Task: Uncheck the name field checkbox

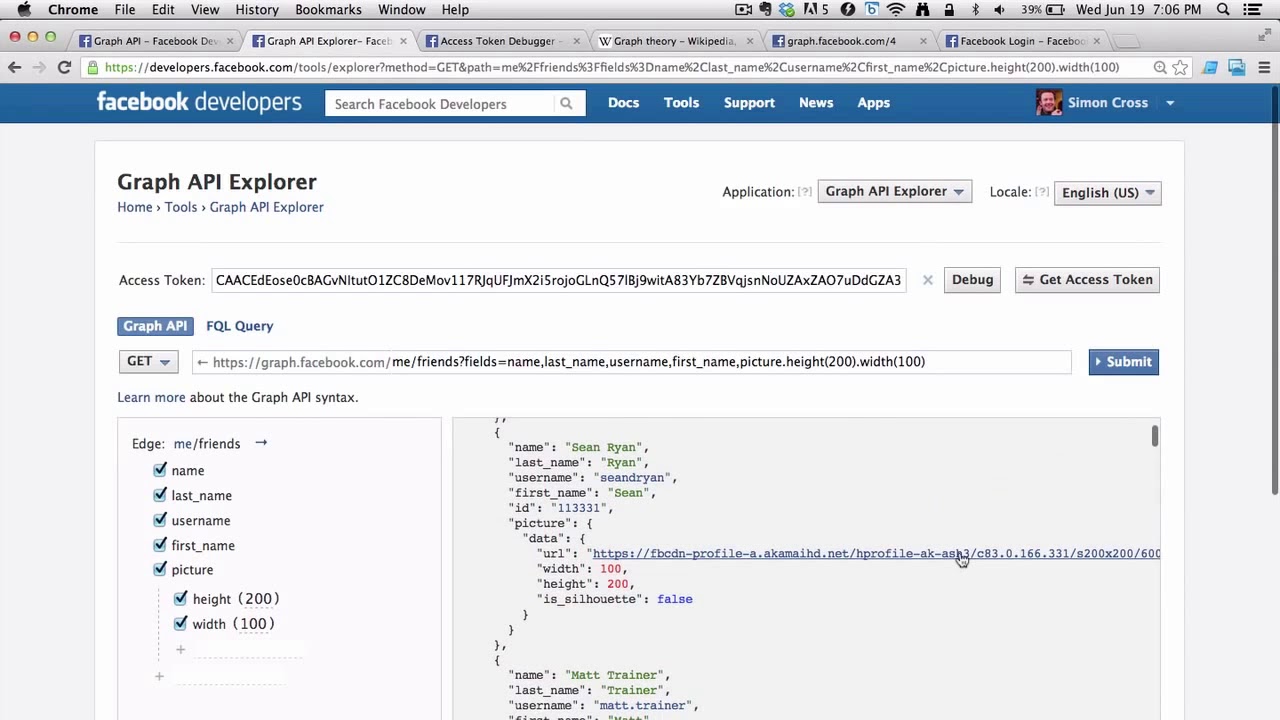Action: pyautogui.click(x=160, y=469)
